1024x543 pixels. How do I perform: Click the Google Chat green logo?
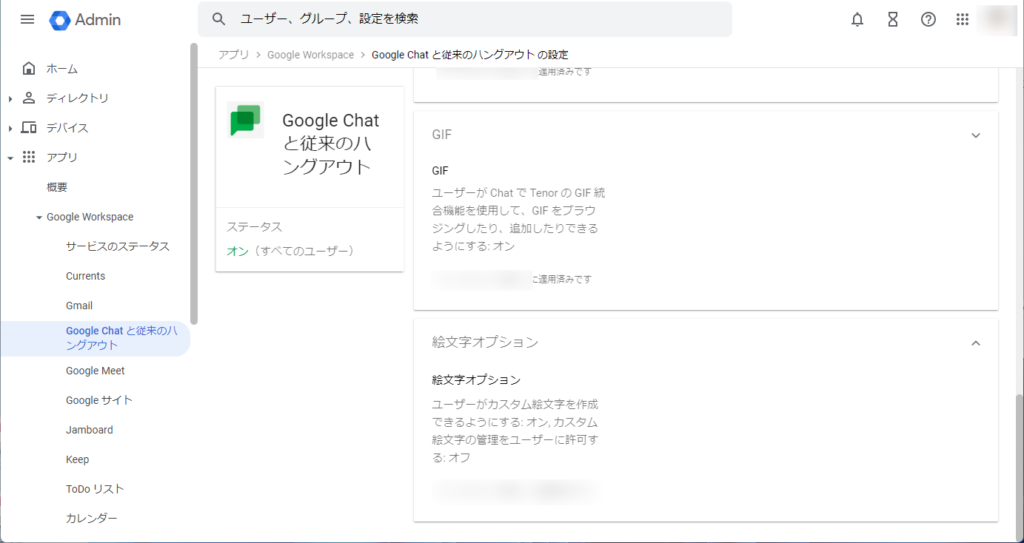pos(246,120)
